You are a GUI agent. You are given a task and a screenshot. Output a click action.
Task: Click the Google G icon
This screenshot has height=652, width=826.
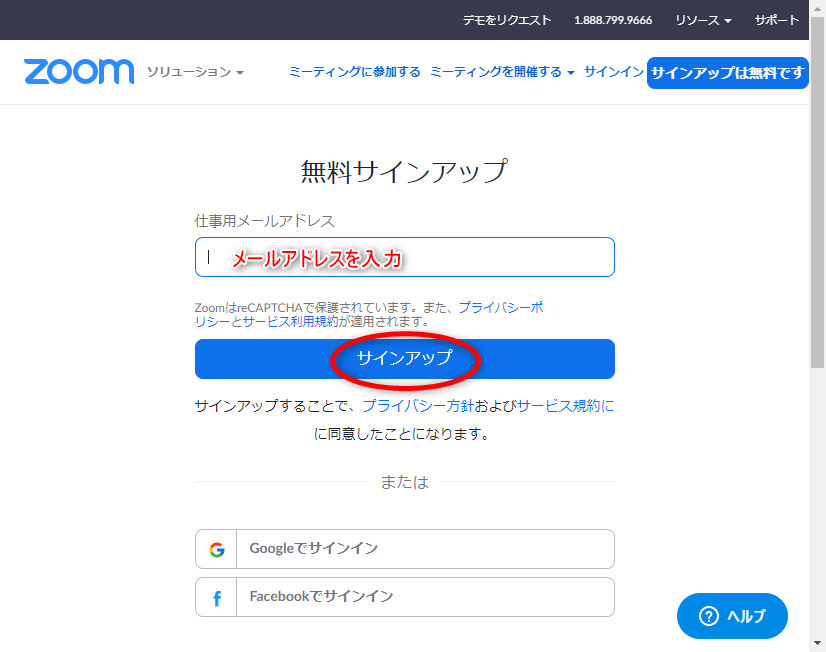[x=217, y=549]
